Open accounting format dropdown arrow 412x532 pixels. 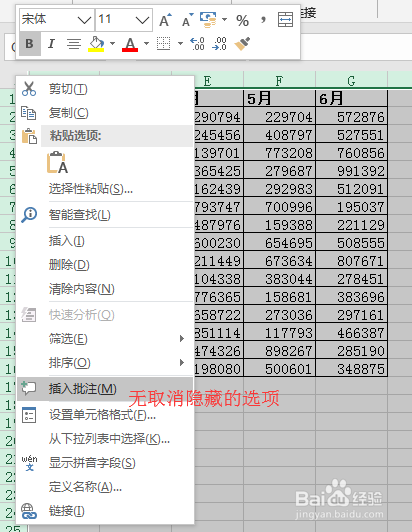[224, 20]
